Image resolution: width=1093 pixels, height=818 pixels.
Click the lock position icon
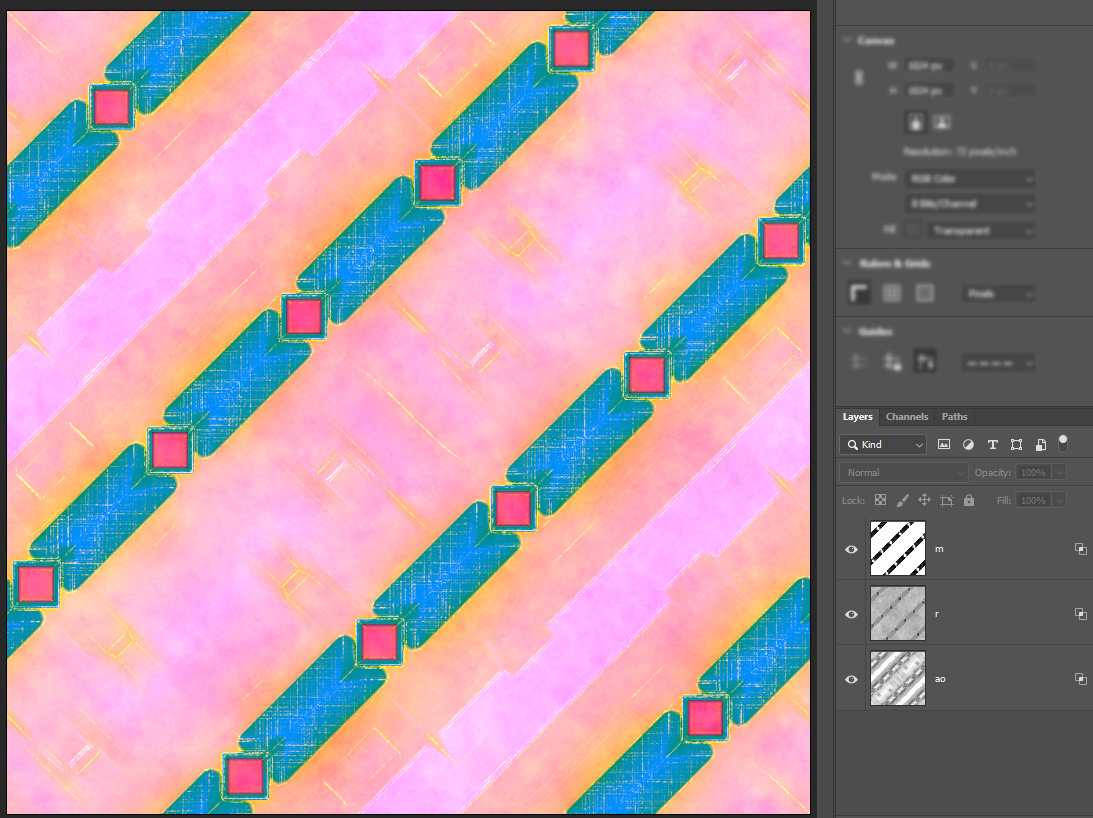(x=924, y=500)
